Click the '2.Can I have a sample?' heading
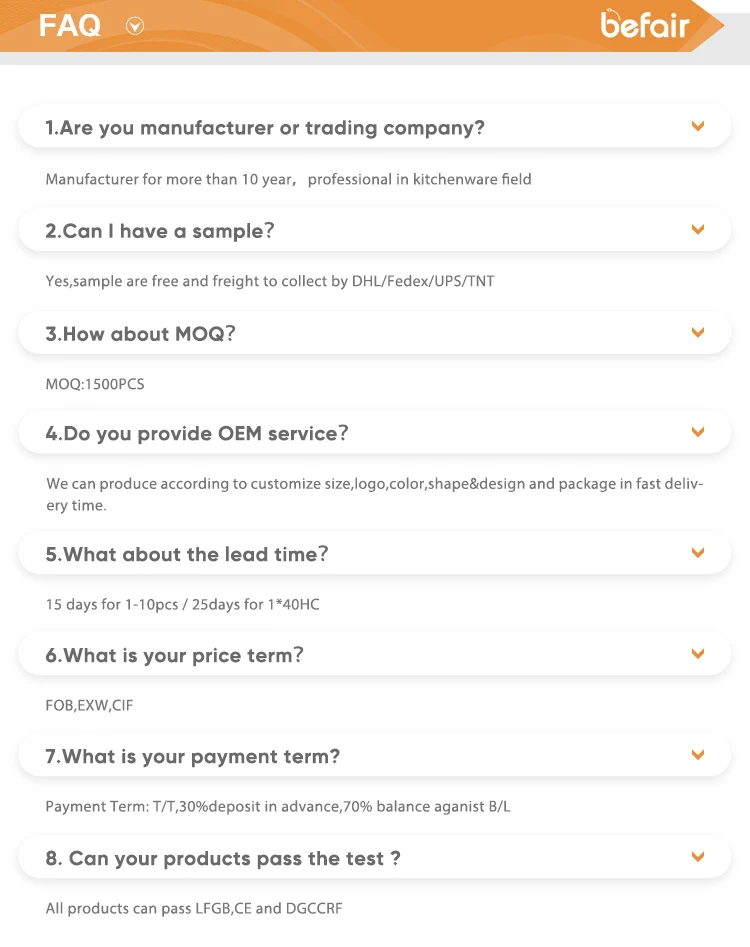The width and height of the screenshot is (750, 947). pyautogui.click(x=160, y=231)
